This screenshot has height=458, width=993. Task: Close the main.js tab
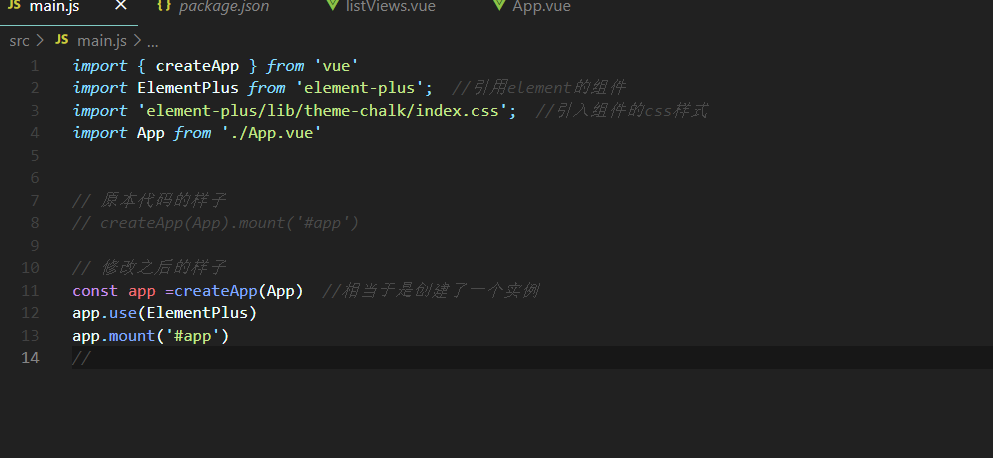[120, 6]
